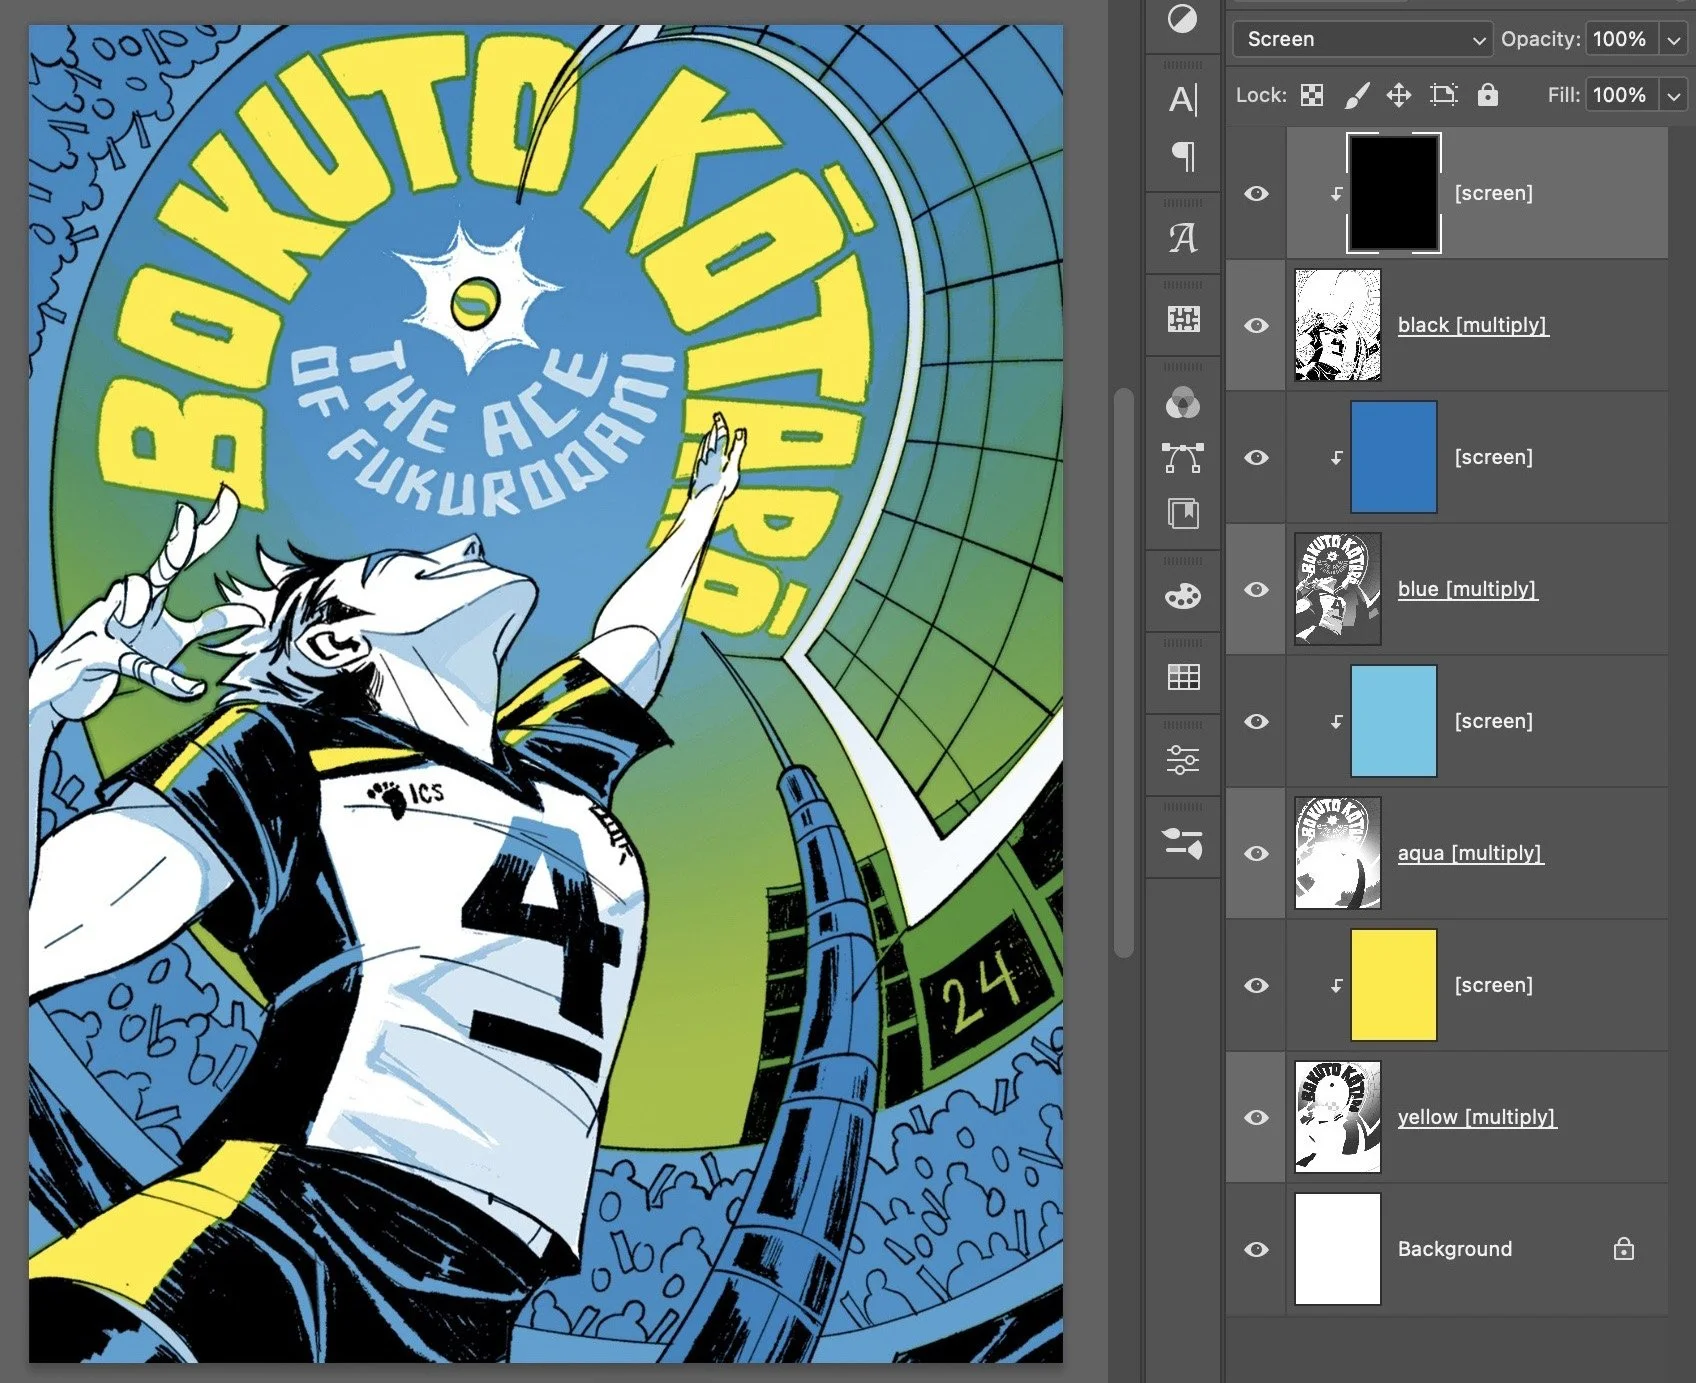Click the white Background layer thumbnail
Viewport: 1696px width, 1383px height.
[x=1338, y=1249]
